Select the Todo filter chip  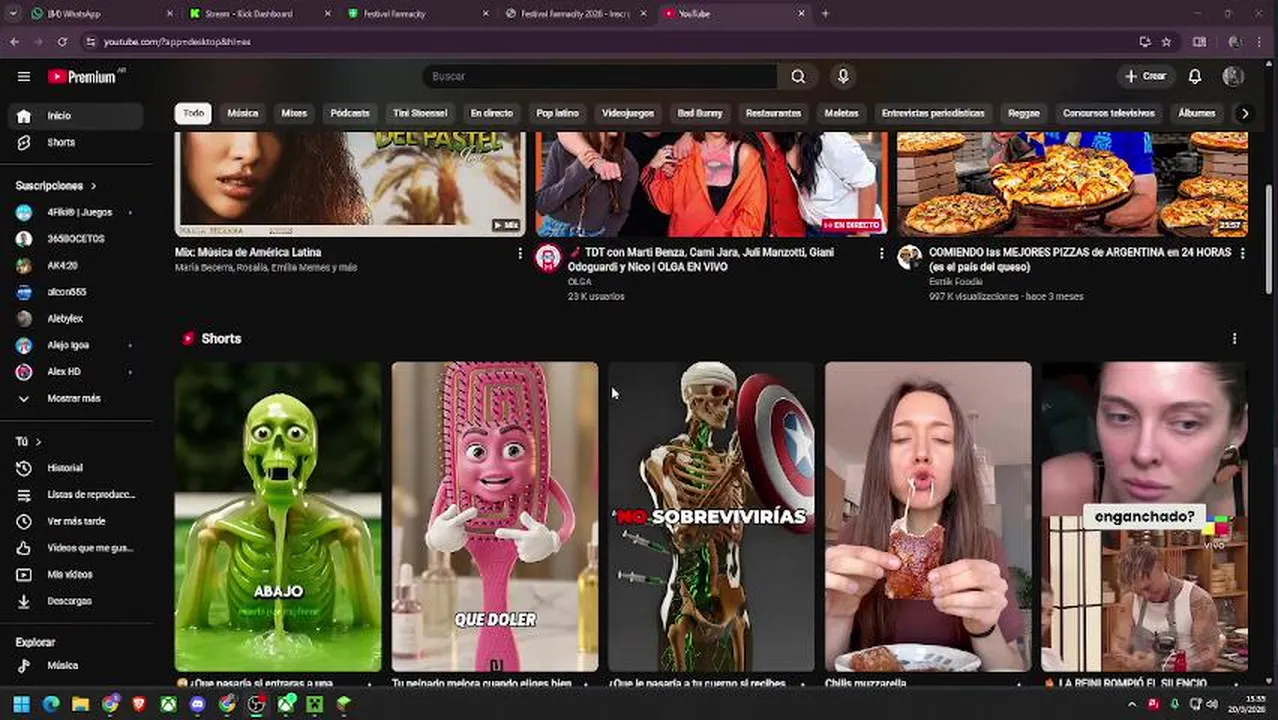coord(193,113)
